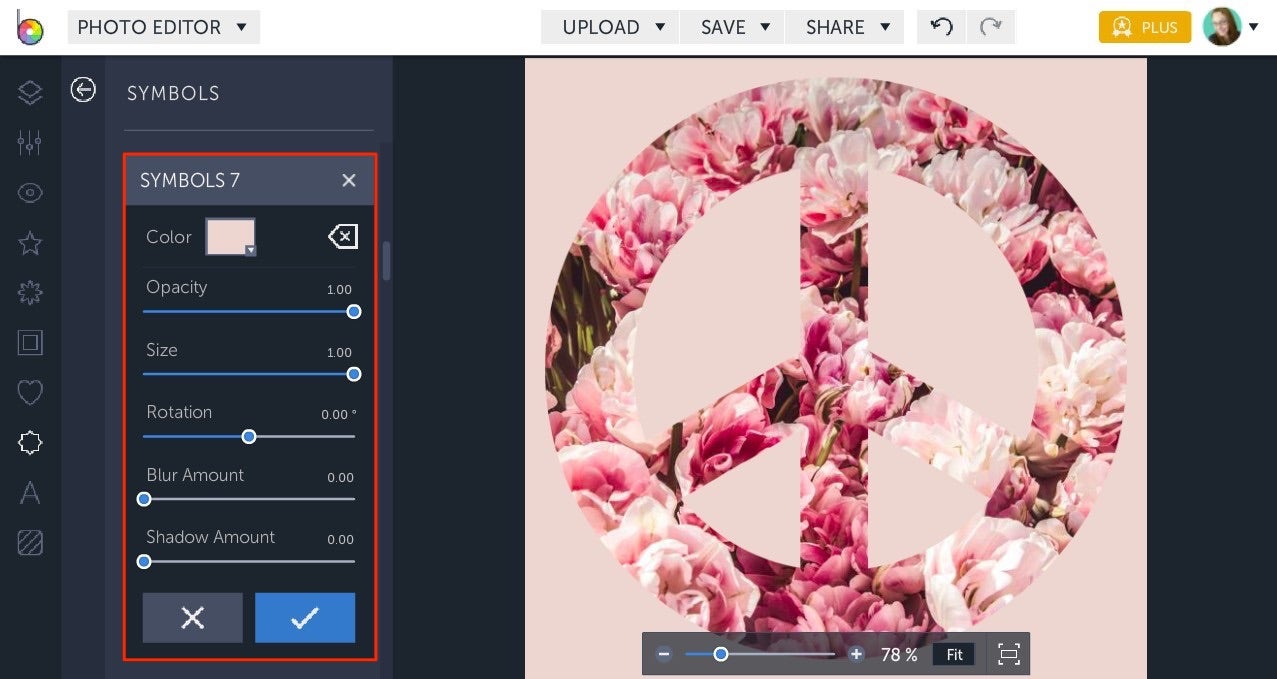Select the Touch Up star icon

coord(29,242)
